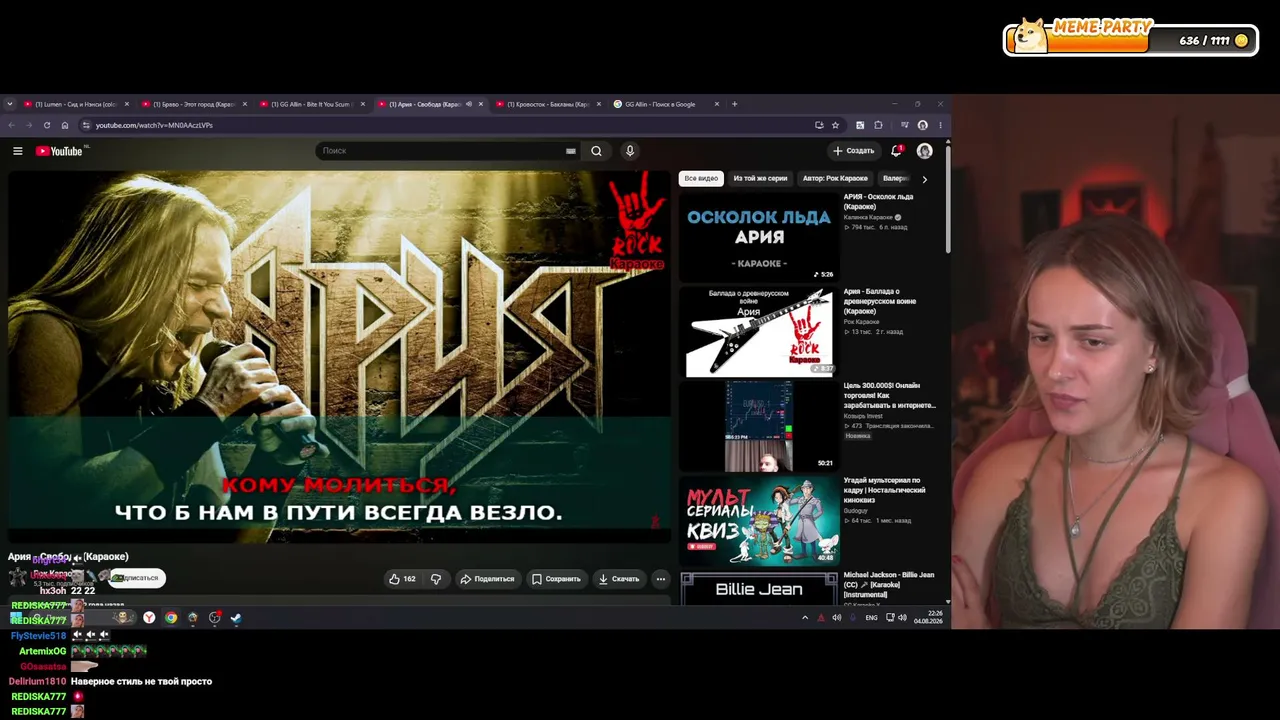Close the Lumen karaoke tab
Viewport: 1280px width, 720px height.
coord(126,104)
